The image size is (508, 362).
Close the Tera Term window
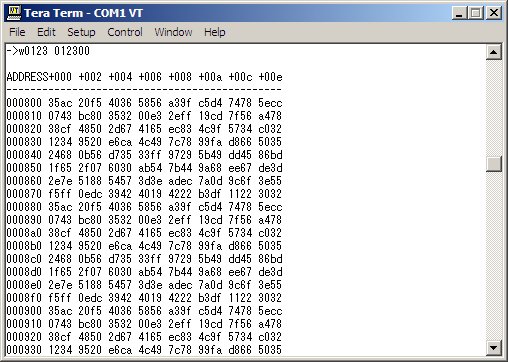click(x=494, y=13)
